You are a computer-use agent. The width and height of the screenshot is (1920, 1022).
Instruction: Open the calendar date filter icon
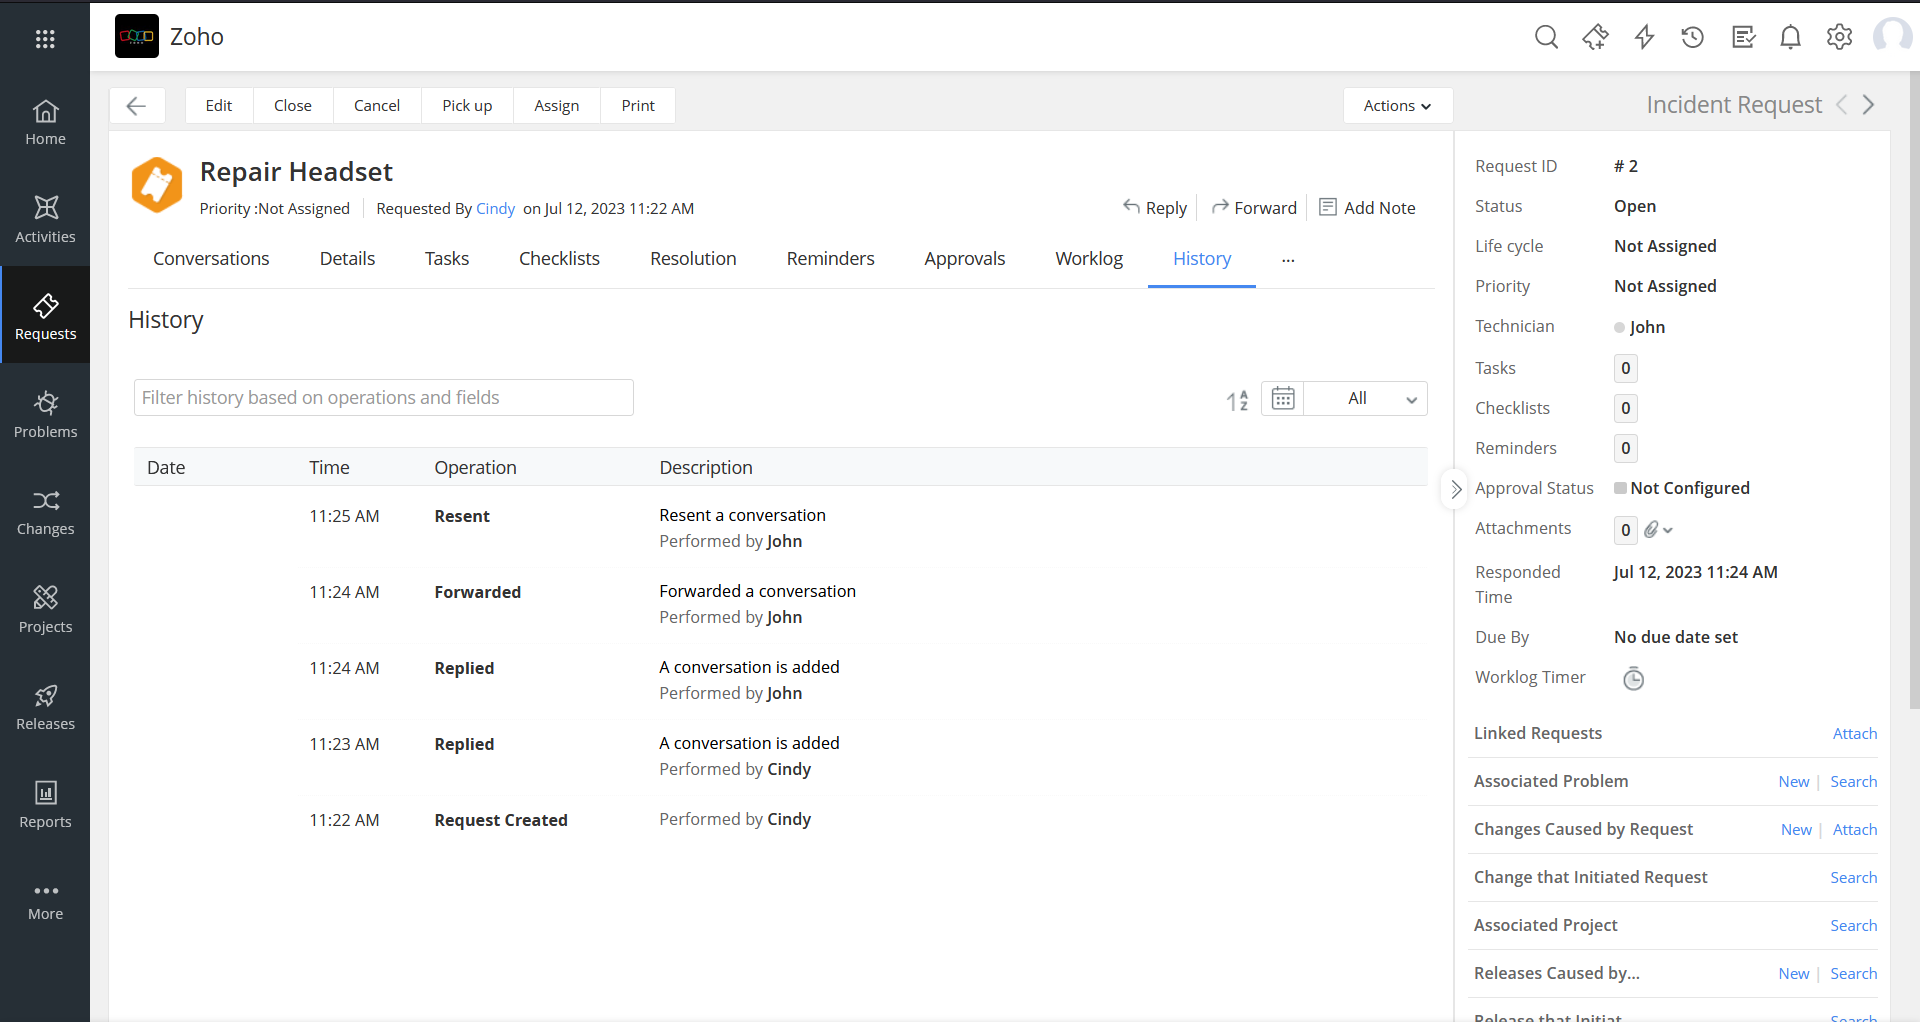(1283, 399)
